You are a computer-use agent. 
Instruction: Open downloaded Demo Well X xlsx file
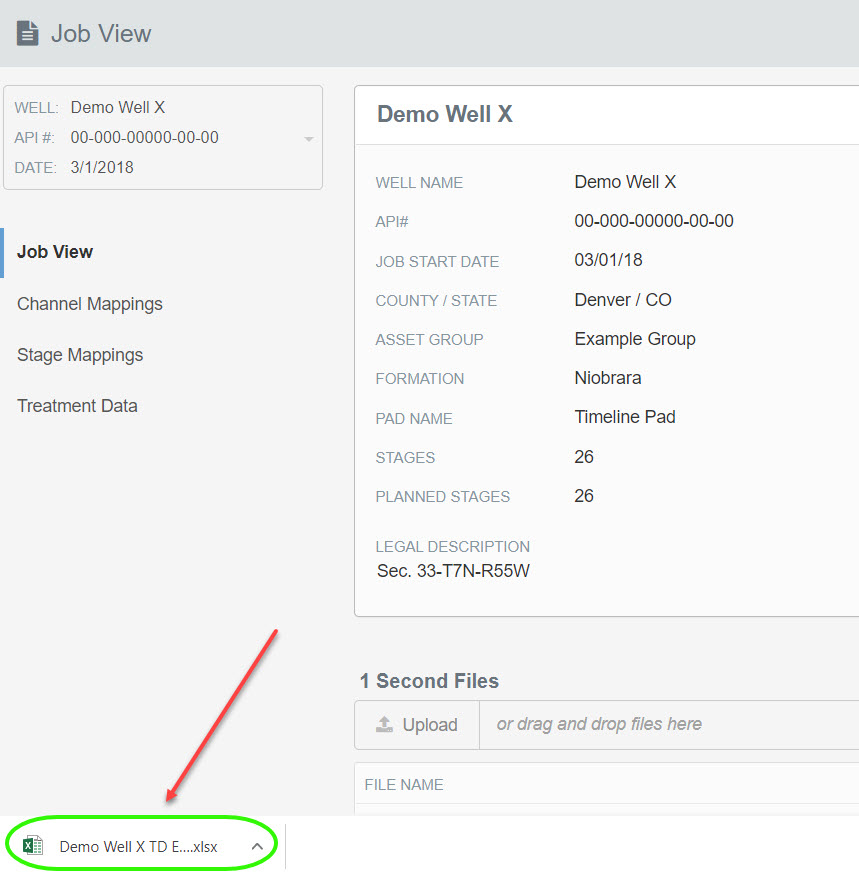(138, 846)
